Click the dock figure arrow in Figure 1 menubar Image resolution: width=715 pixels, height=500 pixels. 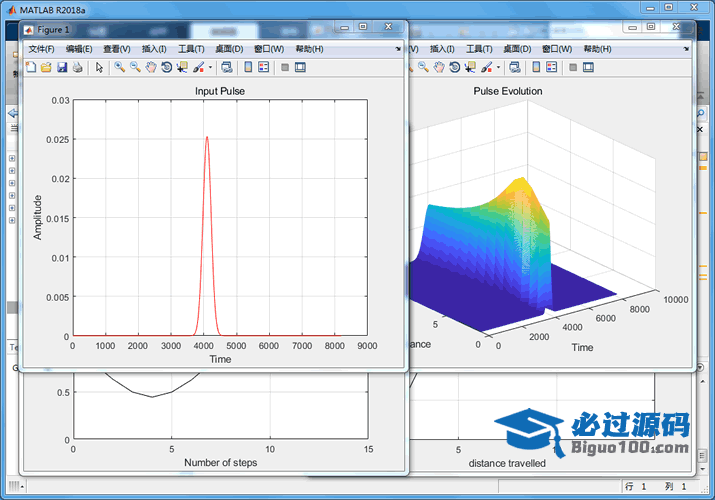click(x=398, y=48)
